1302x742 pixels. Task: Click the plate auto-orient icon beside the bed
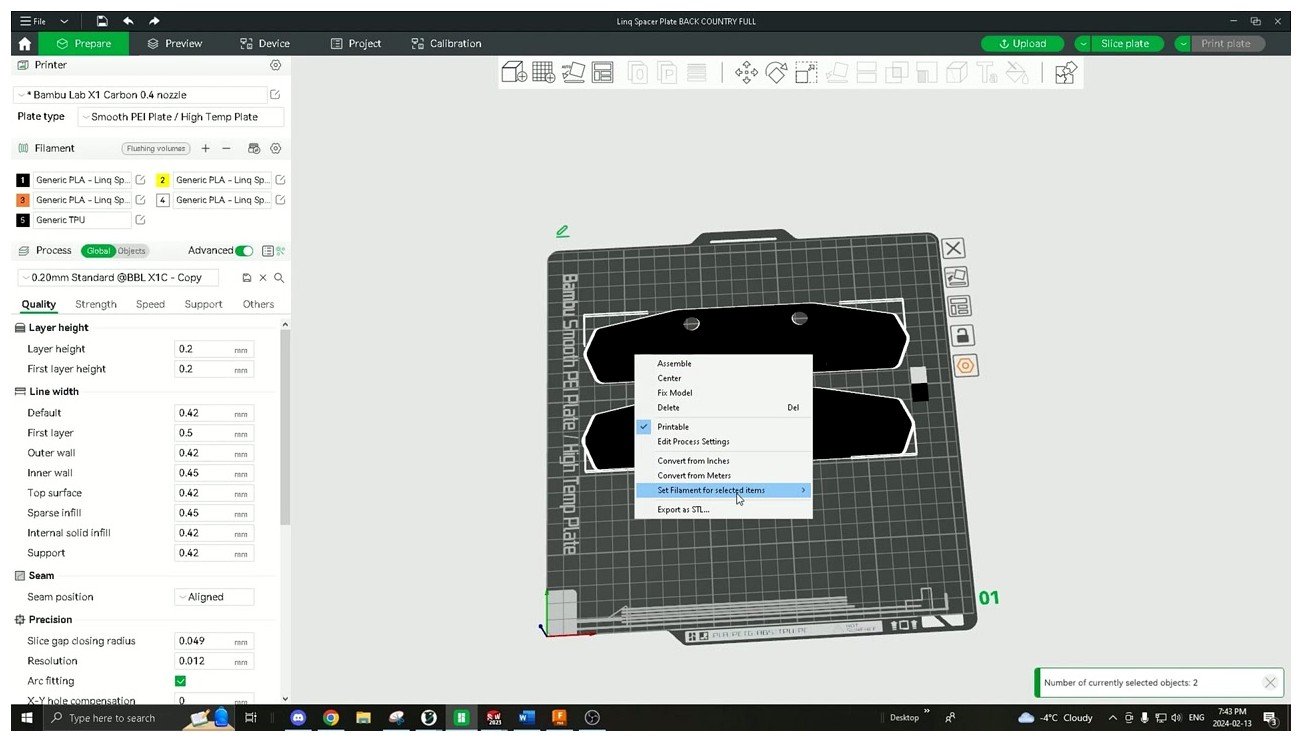[956, 277]
